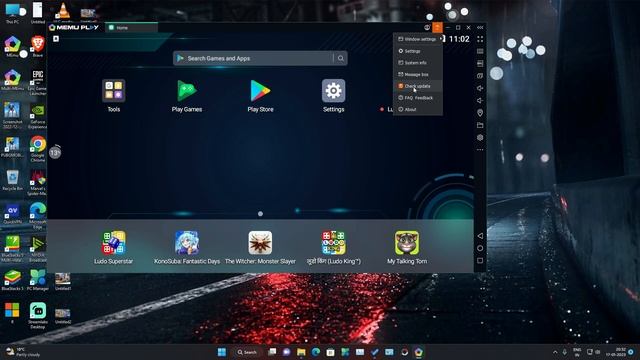Click the search magnifier icon in search bar
Viewport: 640px width, 360px height.
click(341, 58)
